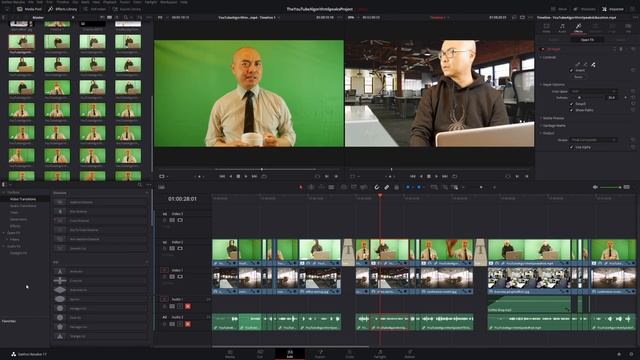The height and width of the screenshot is (360, 640).
Task: Adjust the Softness slider in Keyer Options
Action: (588, 98)
